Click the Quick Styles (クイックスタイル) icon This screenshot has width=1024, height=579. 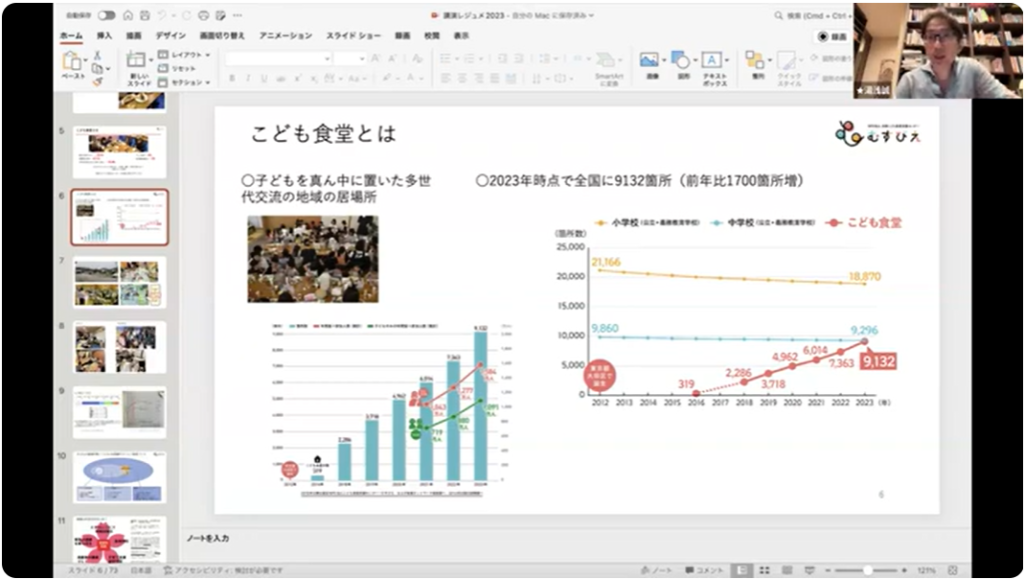coord(786,60)
